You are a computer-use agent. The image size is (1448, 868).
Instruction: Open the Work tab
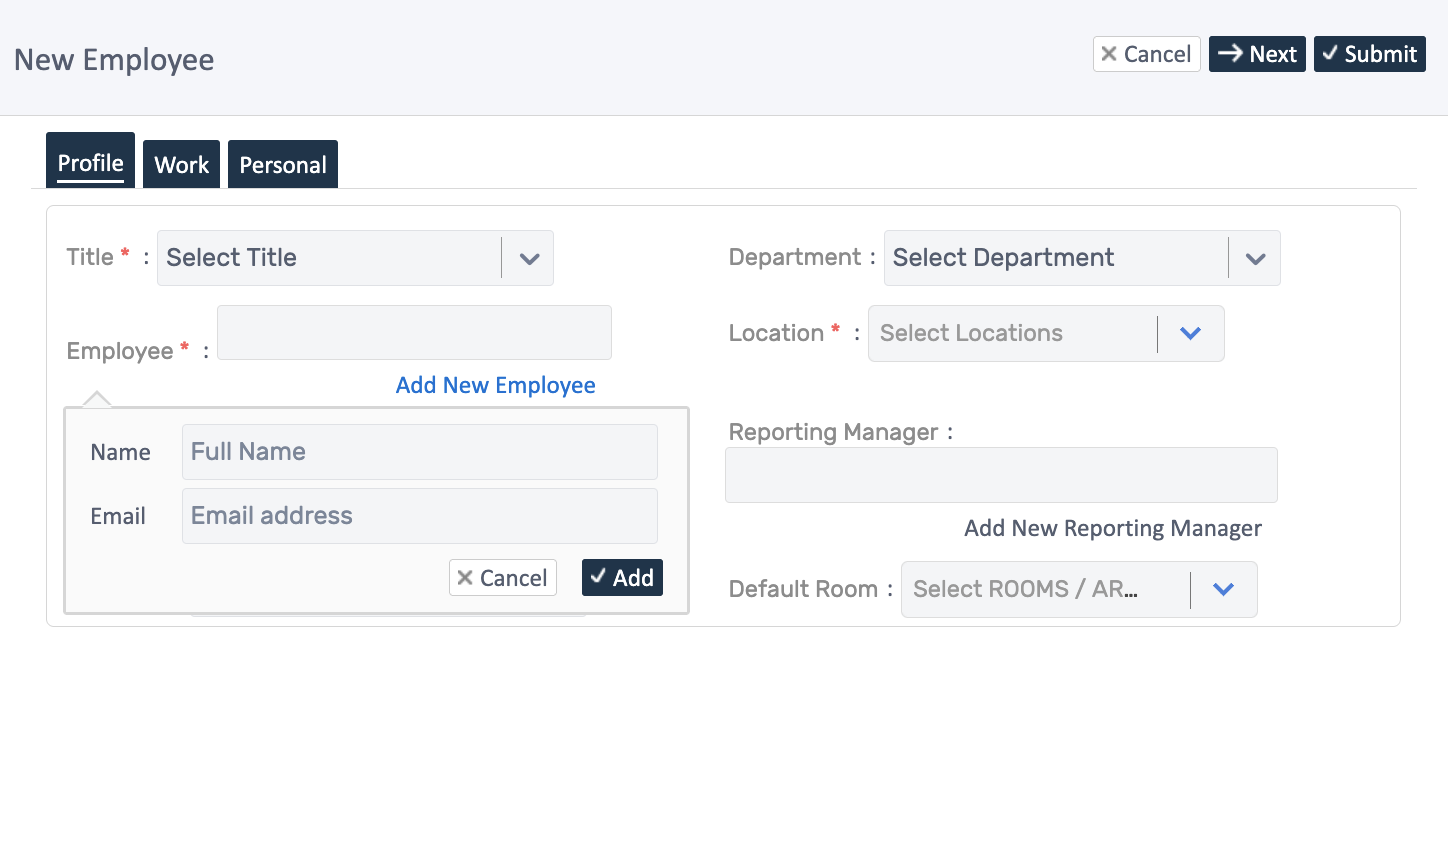[181, 165]
